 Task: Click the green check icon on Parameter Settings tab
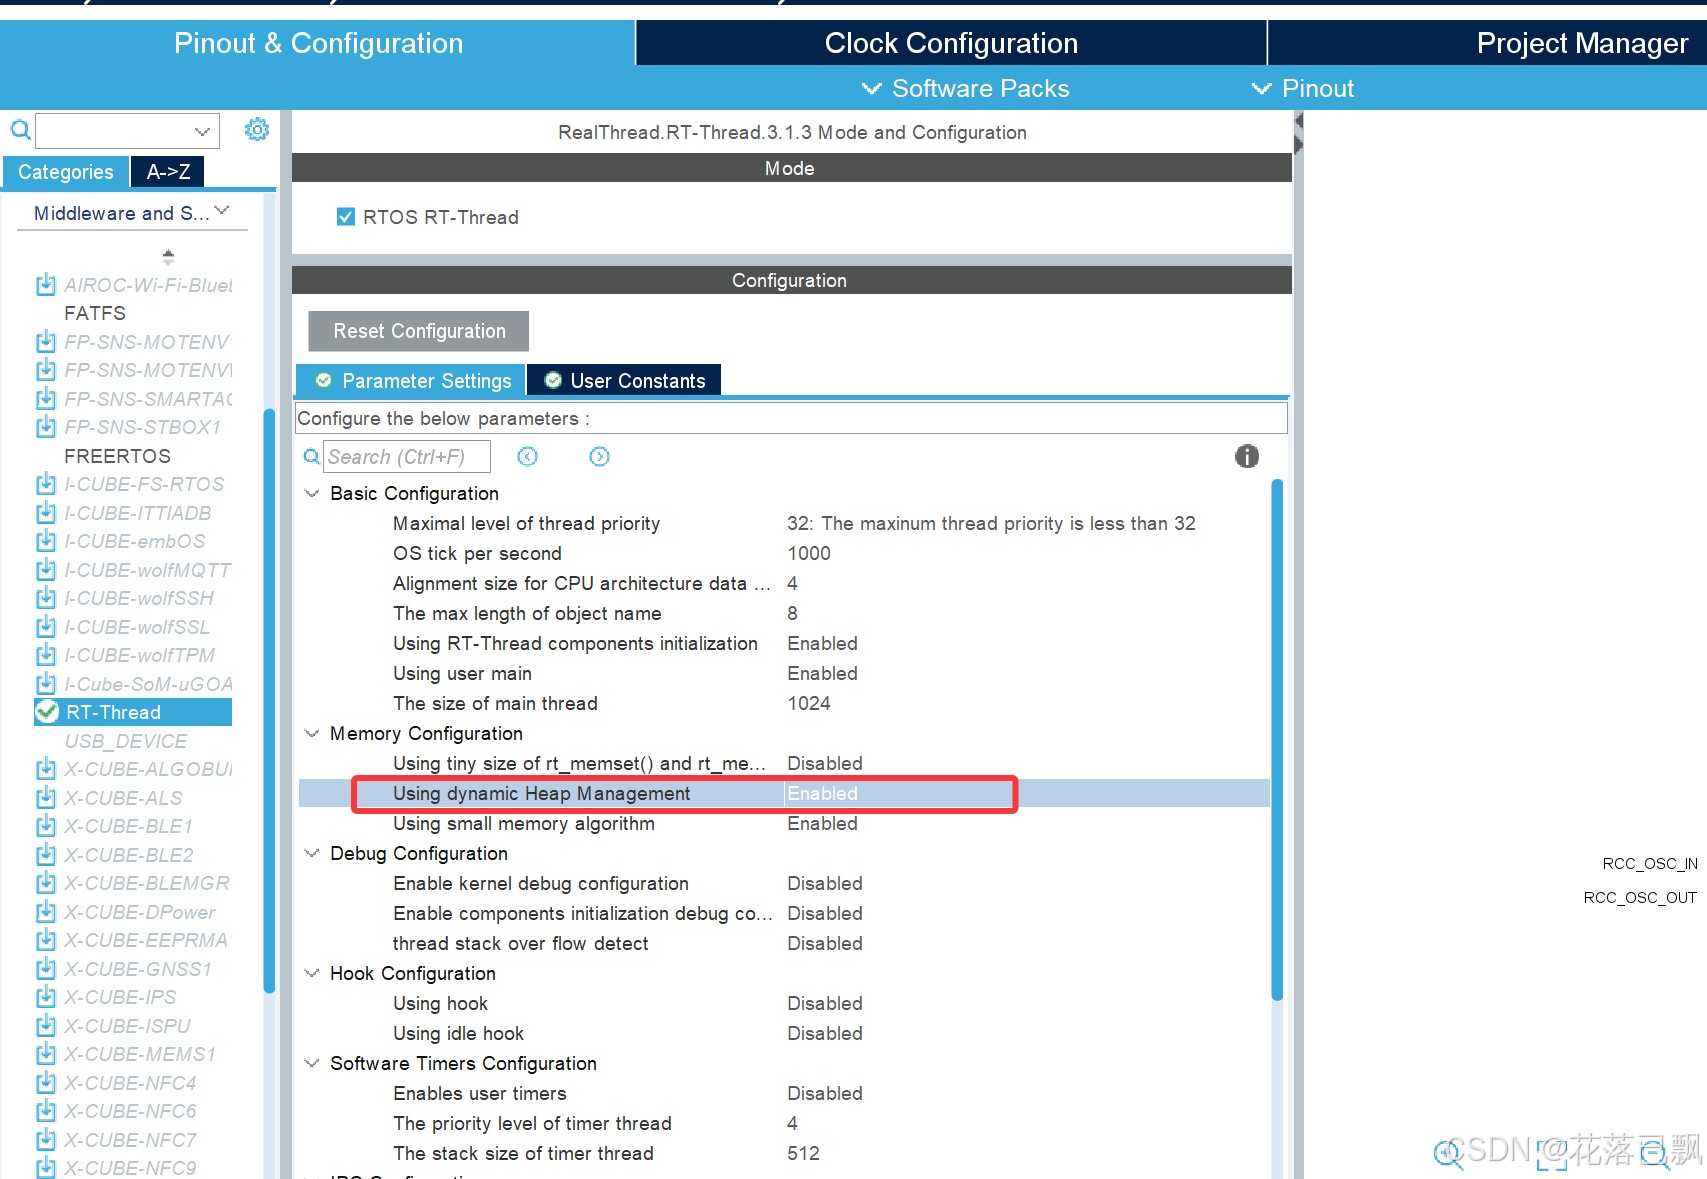pyautogui.click(x=323, y=380)
